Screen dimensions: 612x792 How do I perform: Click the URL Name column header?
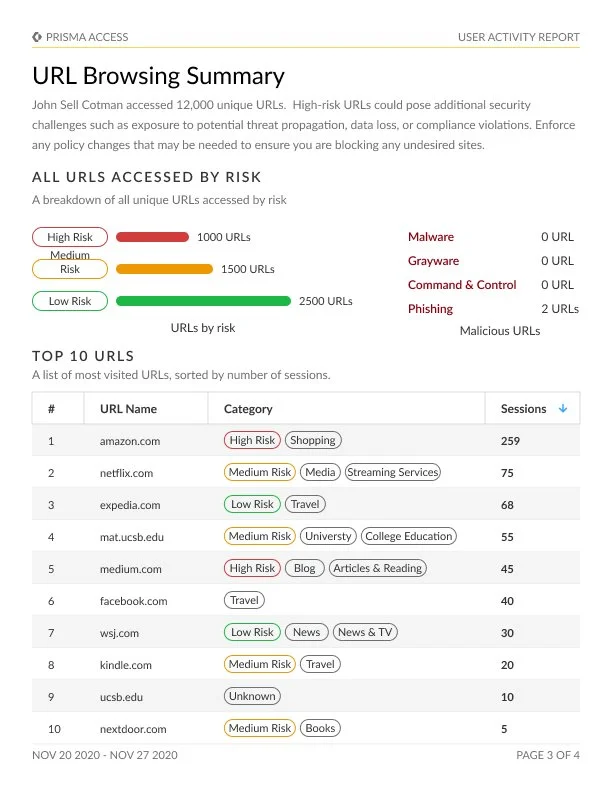[146, 409]
